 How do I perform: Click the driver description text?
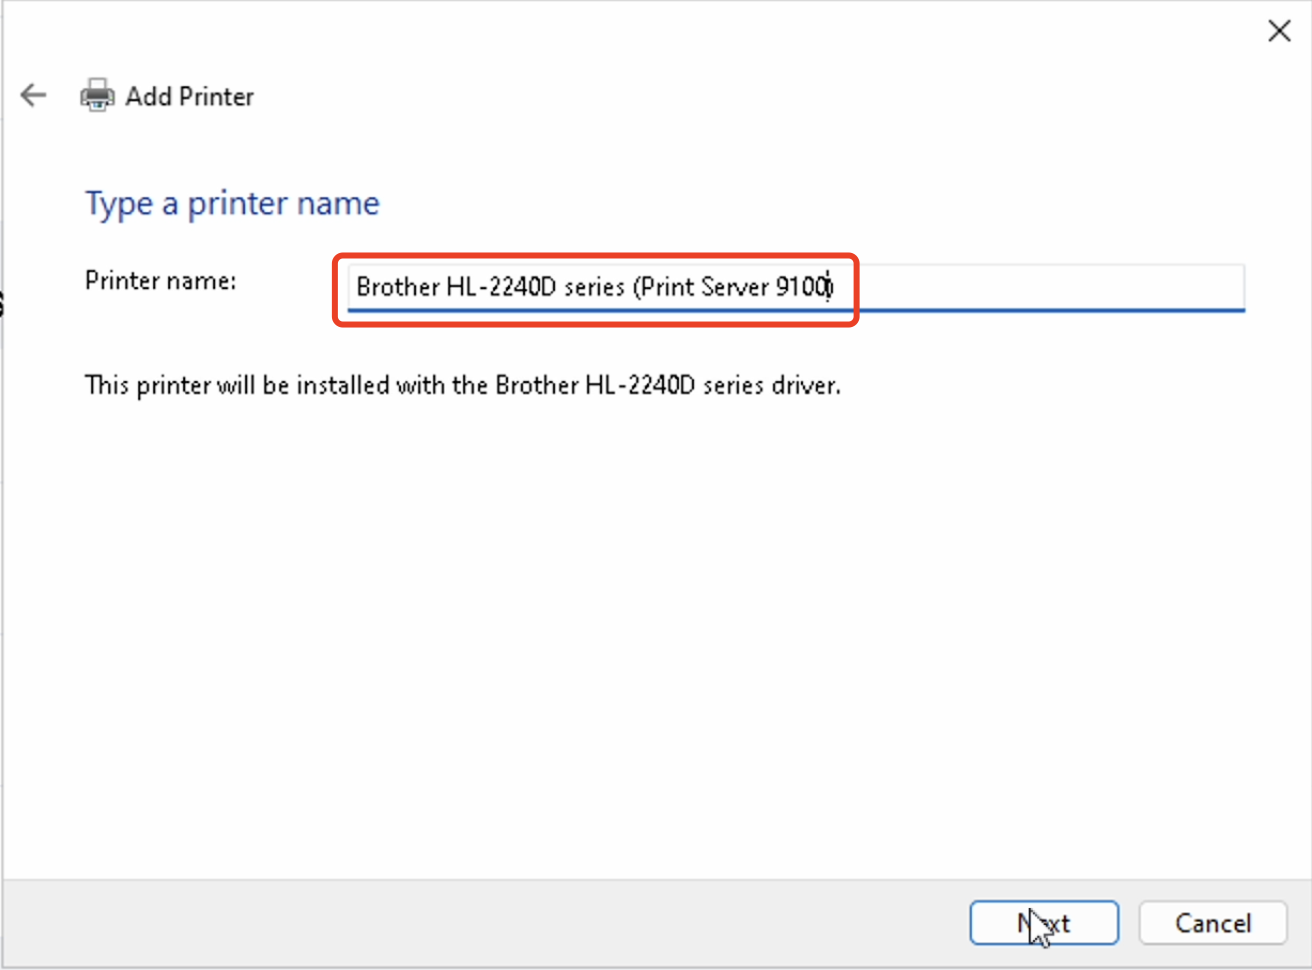click(463, 385)
